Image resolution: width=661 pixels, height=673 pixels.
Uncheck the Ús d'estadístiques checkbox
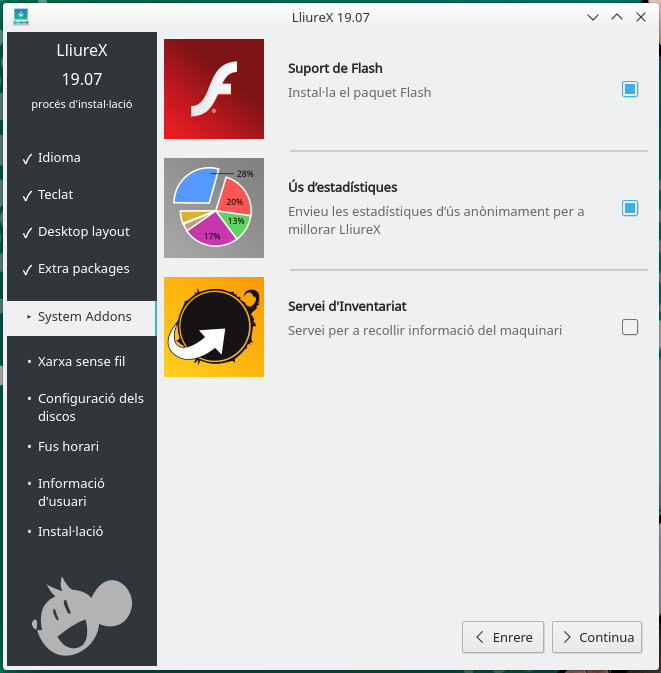tap(630, 208)
